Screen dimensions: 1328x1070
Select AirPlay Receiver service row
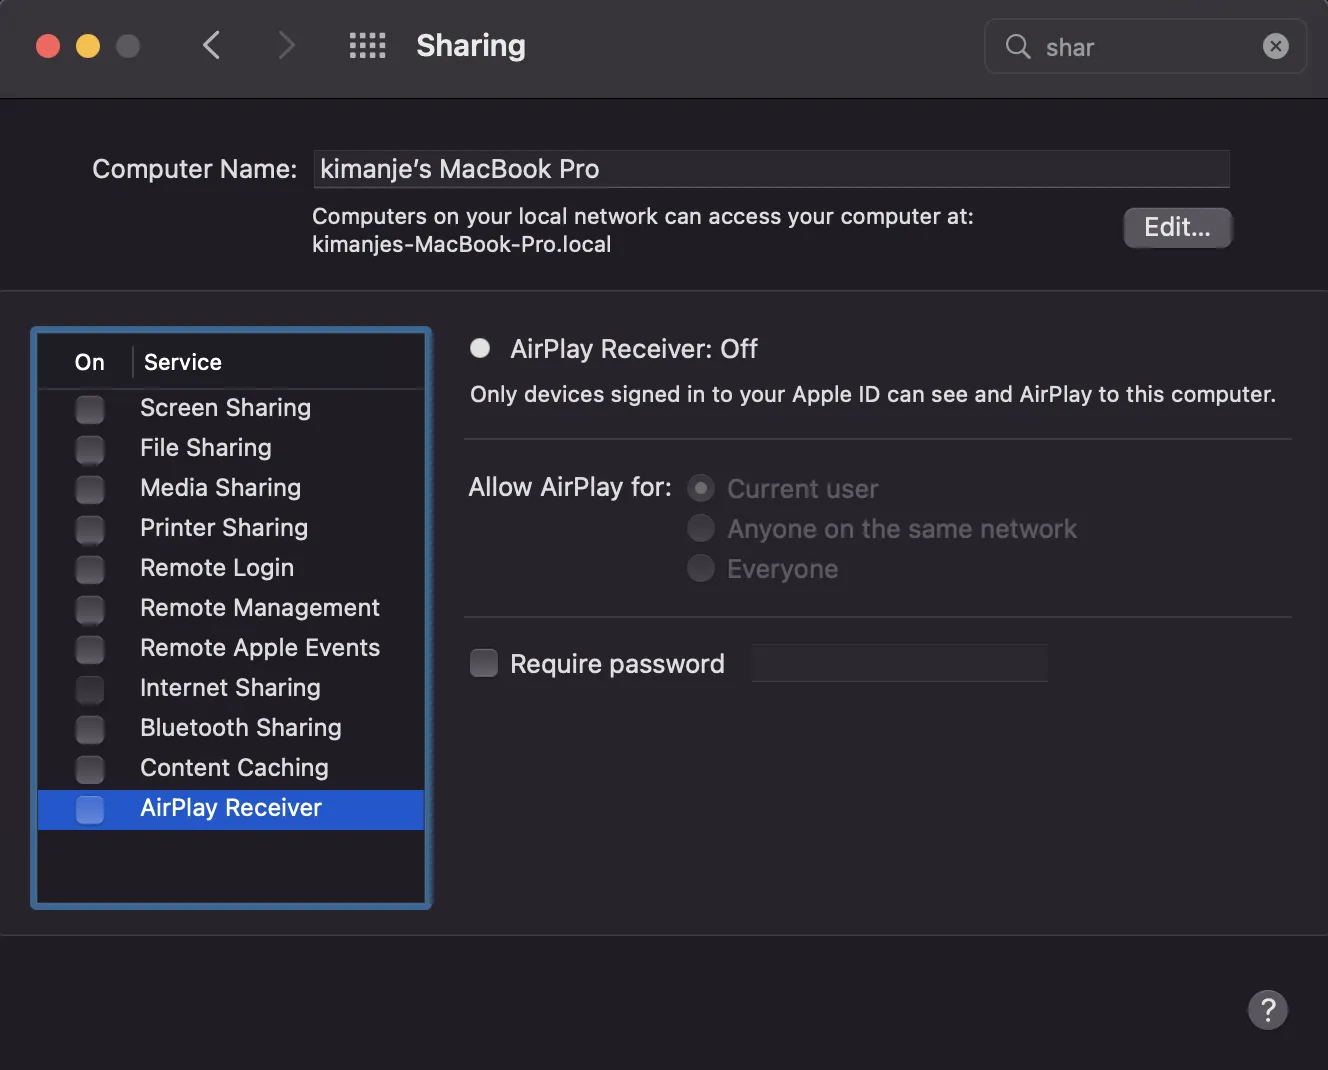click(x=231, y=809)
